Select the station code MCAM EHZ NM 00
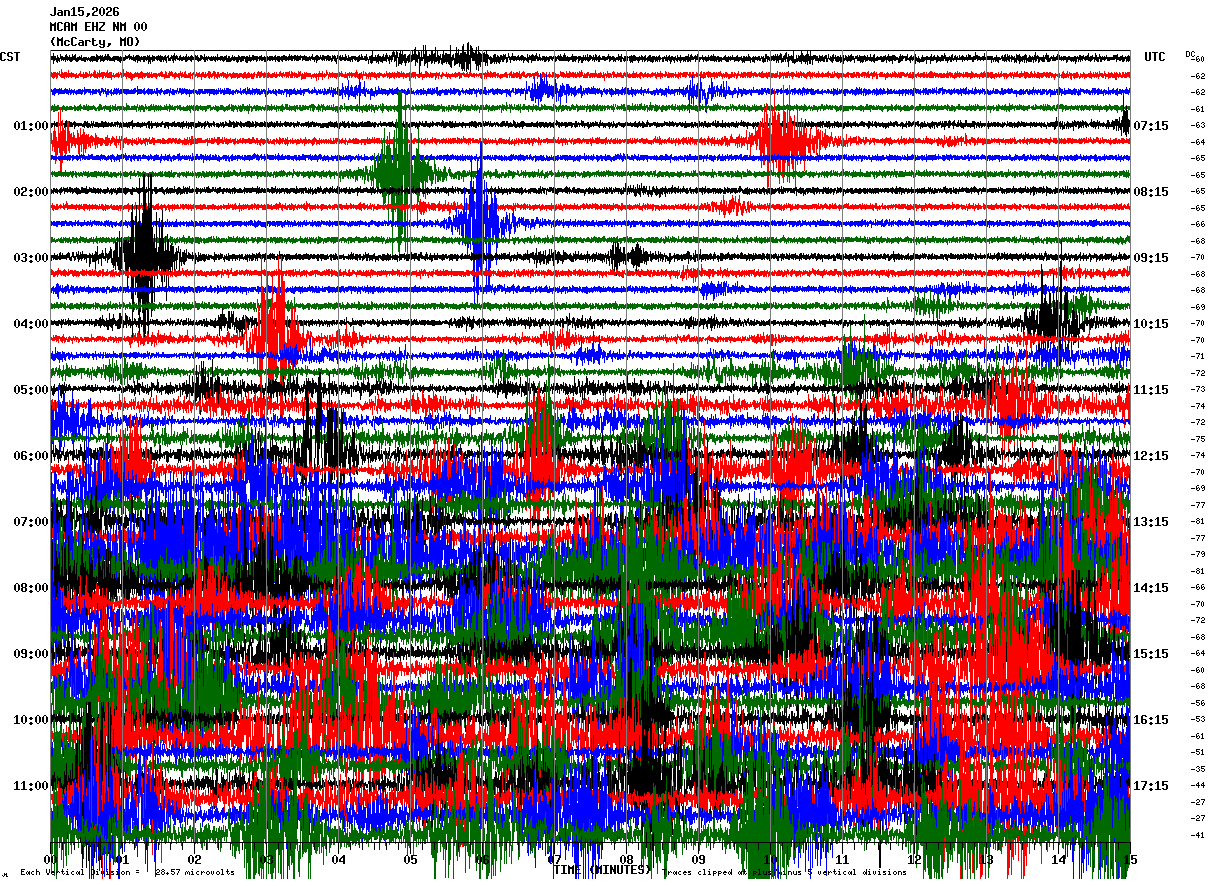1210x886 pixels. tap(98, 27)
